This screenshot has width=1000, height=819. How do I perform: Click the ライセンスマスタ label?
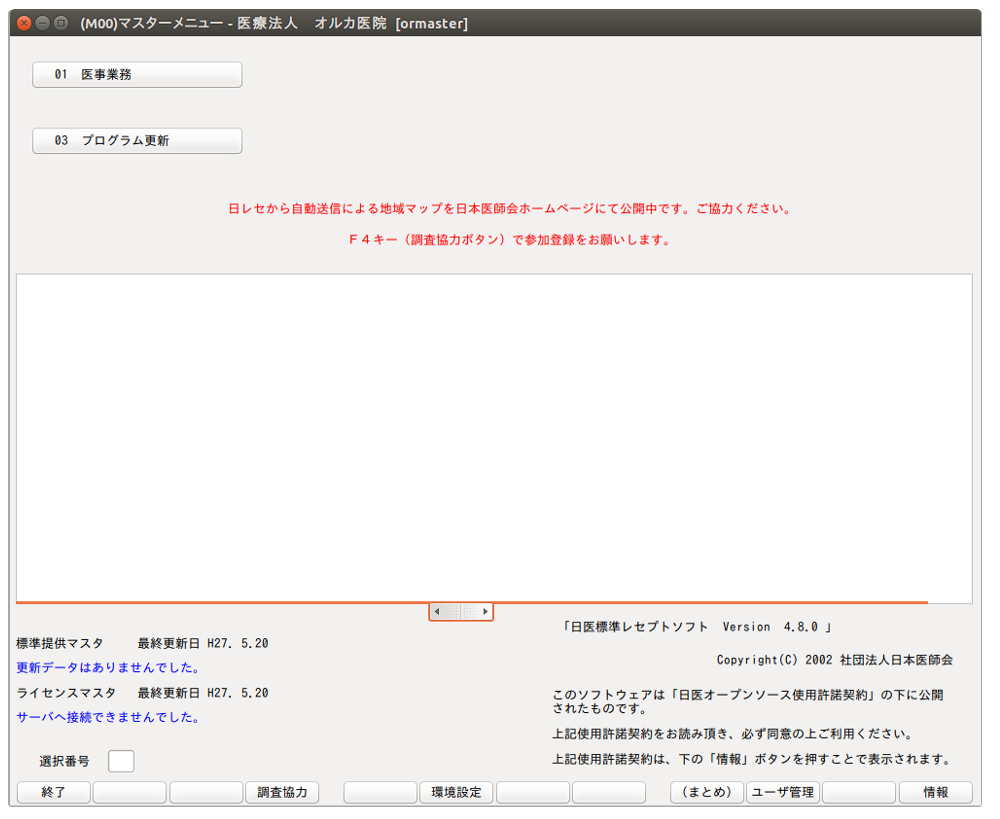pyautogui.click(x=66, y=693)
